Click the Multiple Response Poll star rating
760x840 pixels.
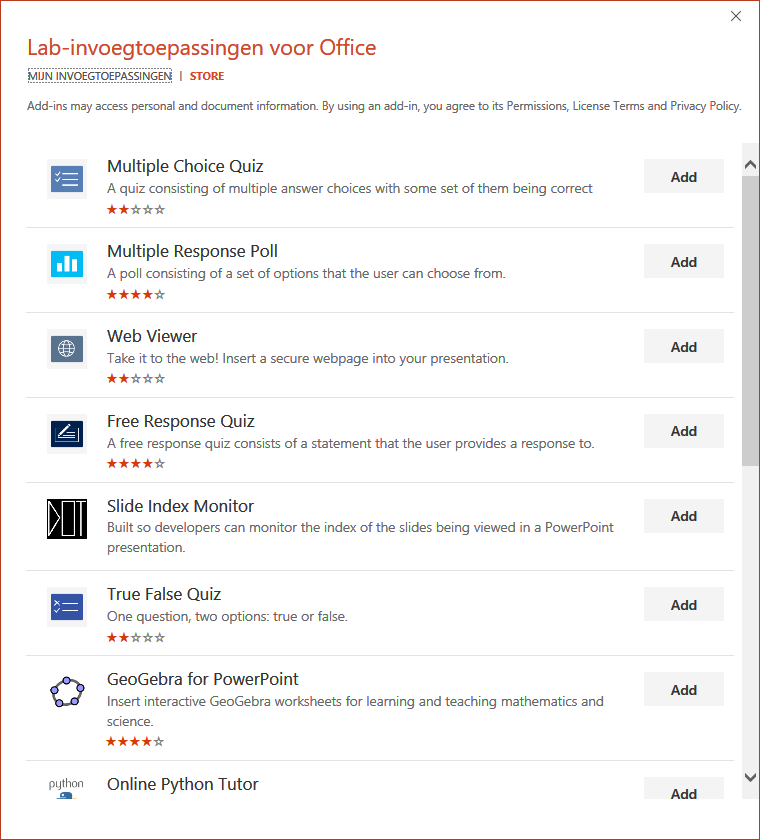[x=136, y=295]
